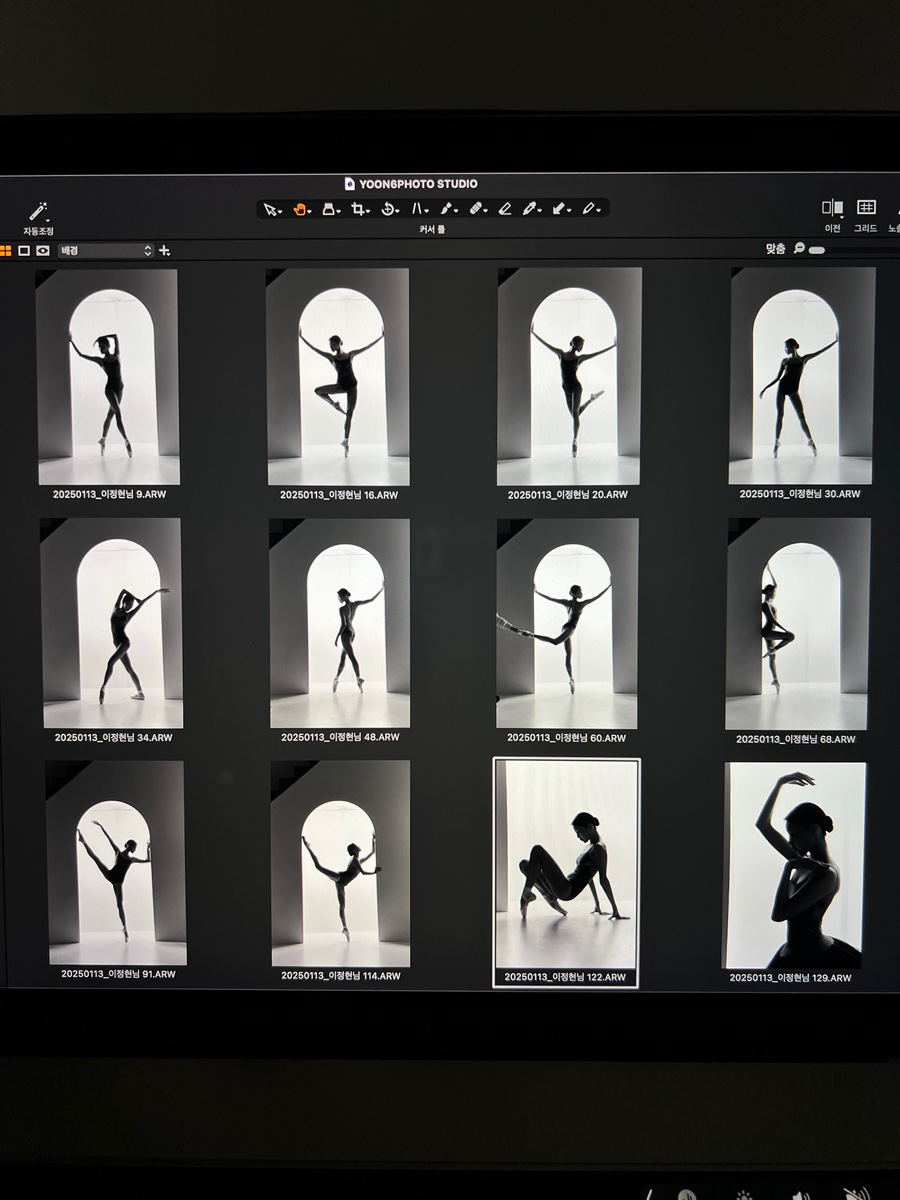
Task: Open the 배경 layer dropdown
Action: pos(105,250)
